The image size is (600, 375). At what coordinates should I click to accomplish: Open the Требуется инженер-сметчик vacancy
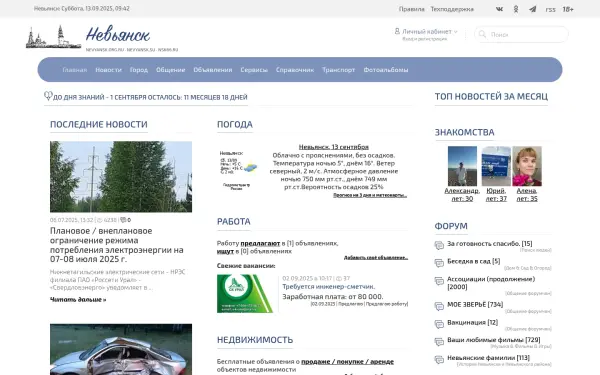click(329, 287)
